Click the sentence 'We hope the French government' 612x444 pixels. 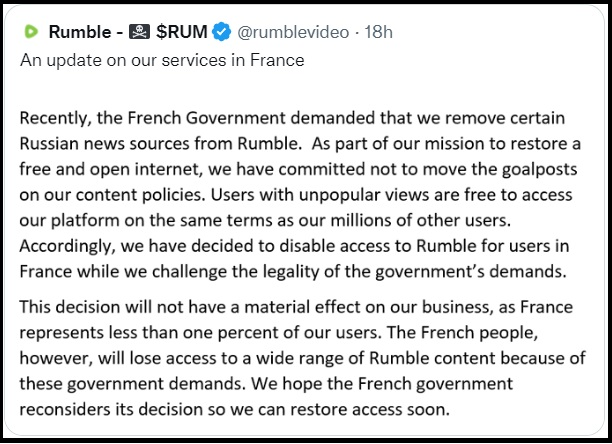pos(350,384)
